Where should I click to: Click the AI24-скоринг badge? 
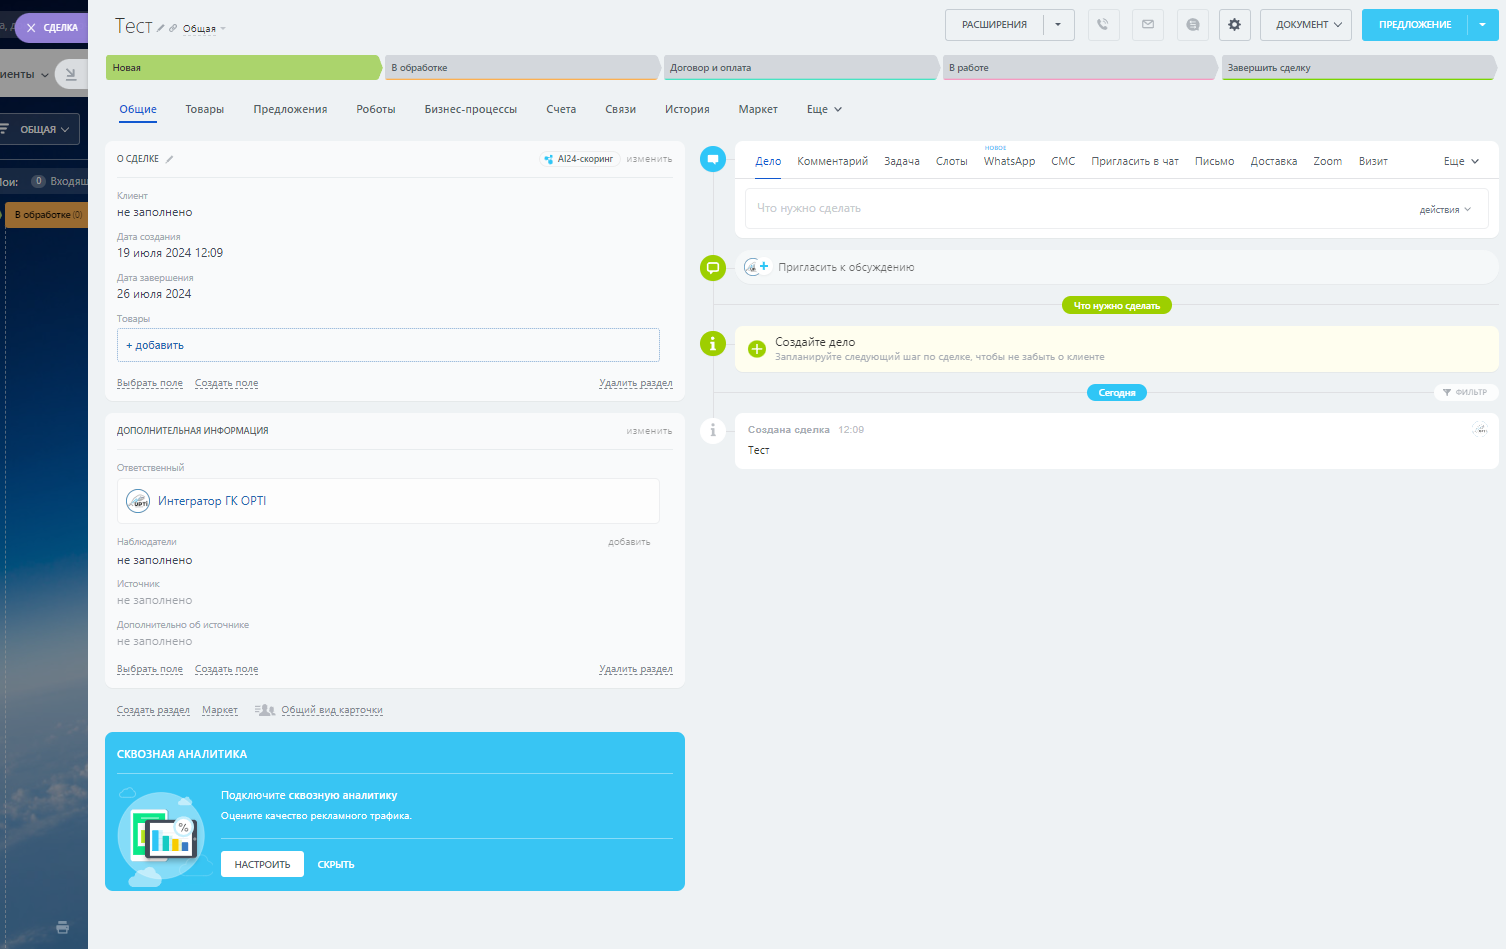[x=580, y=159]
